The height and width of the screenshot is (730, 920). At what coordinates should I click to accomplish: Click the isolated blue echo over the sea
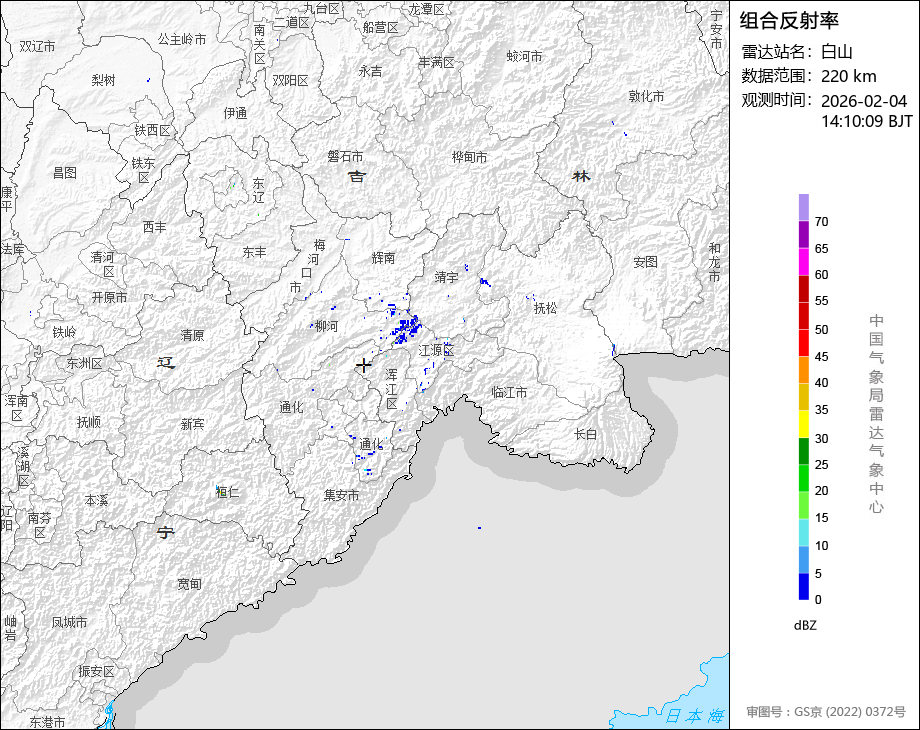pos(479,527)
